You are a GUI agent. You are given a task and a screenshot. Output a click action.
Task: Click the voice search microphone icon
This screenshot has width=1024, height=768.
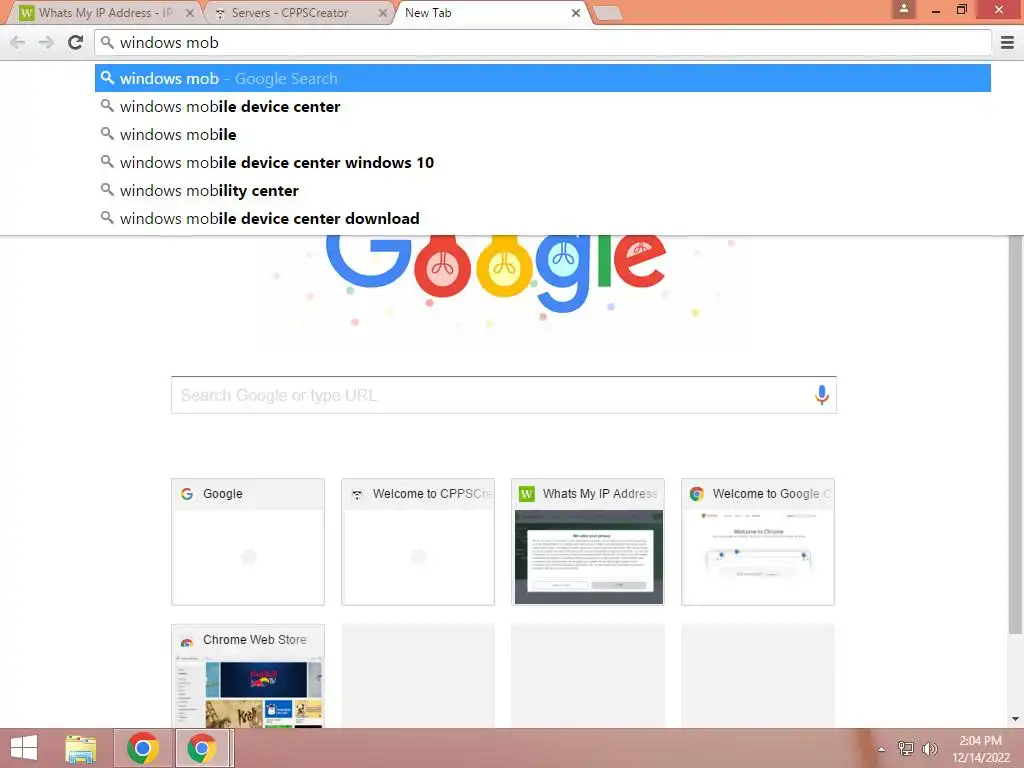[822, 394]
